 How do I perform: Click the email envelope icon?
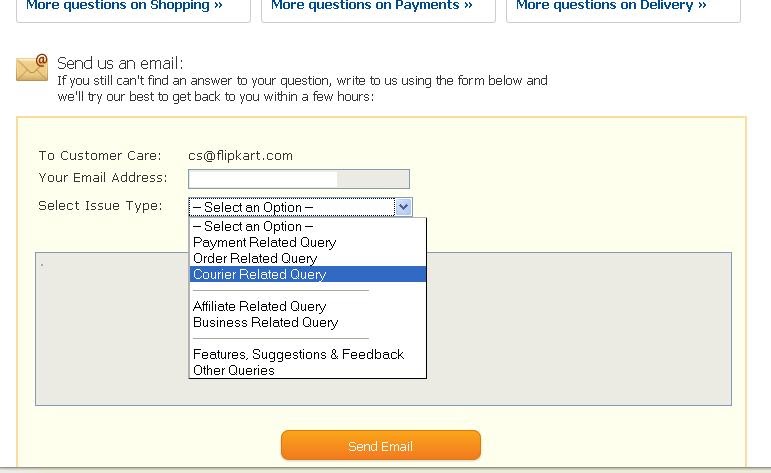pyautogui.click(x=32, y=68)
